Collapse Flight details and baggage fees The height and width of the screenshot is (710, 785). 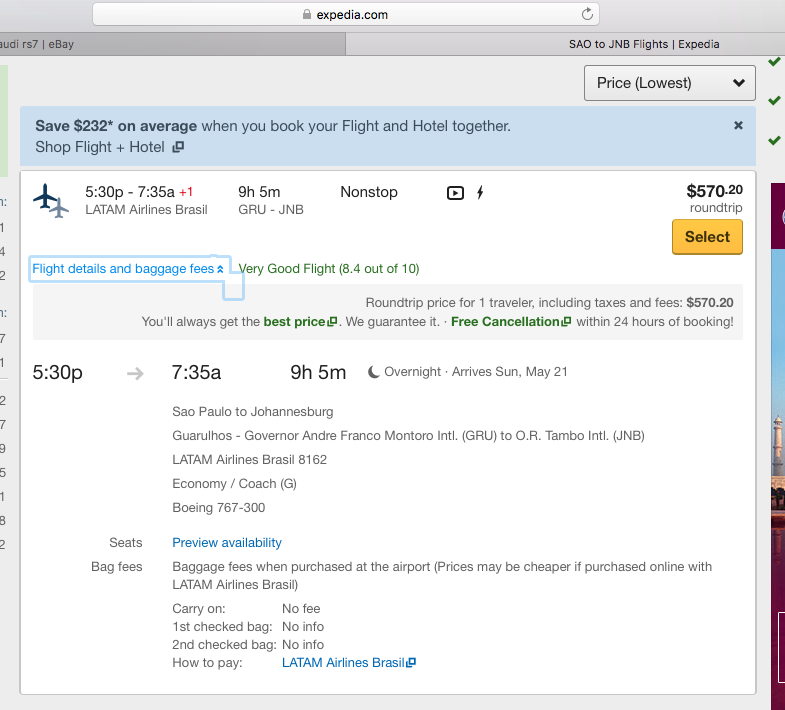point(128,269)
